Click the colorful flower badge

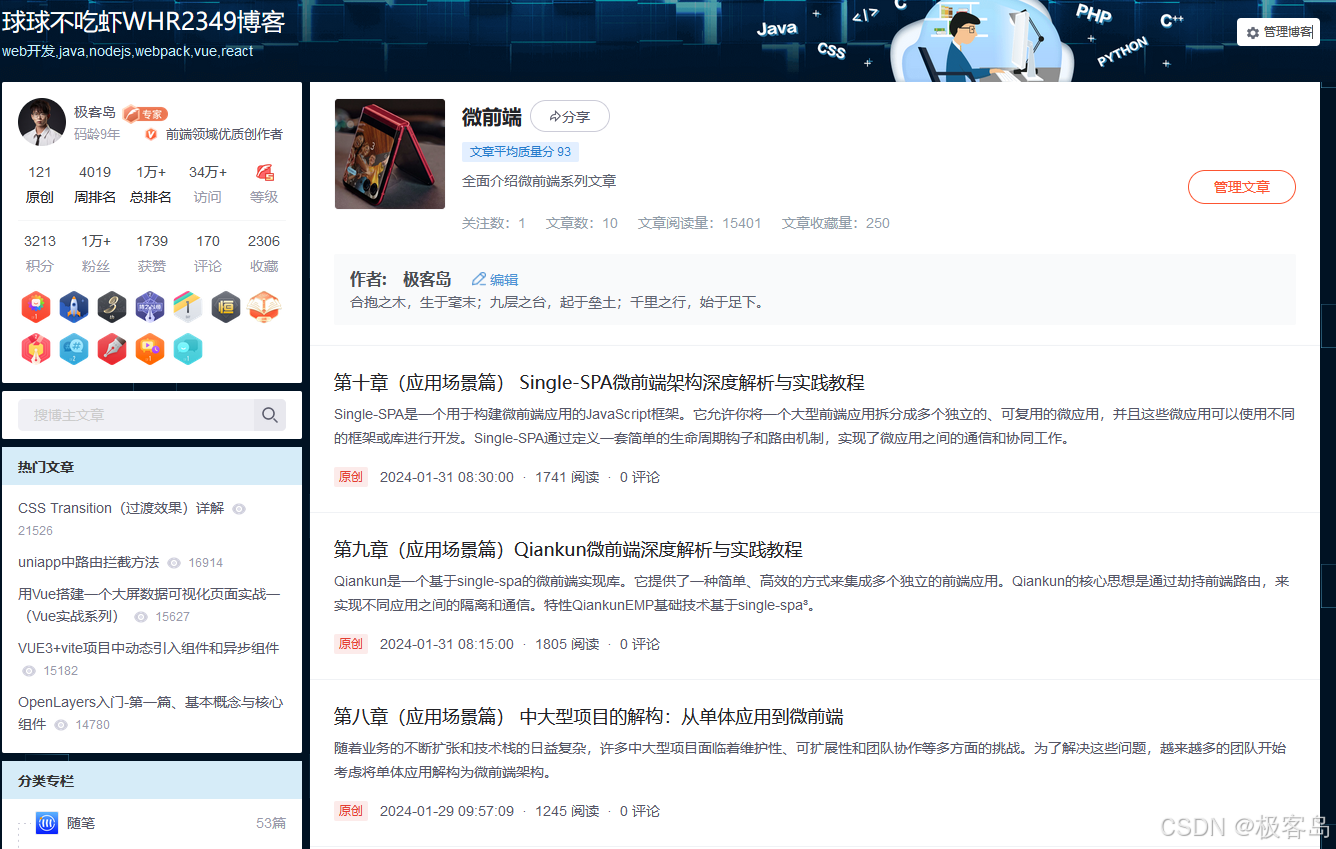coord(36,307)
